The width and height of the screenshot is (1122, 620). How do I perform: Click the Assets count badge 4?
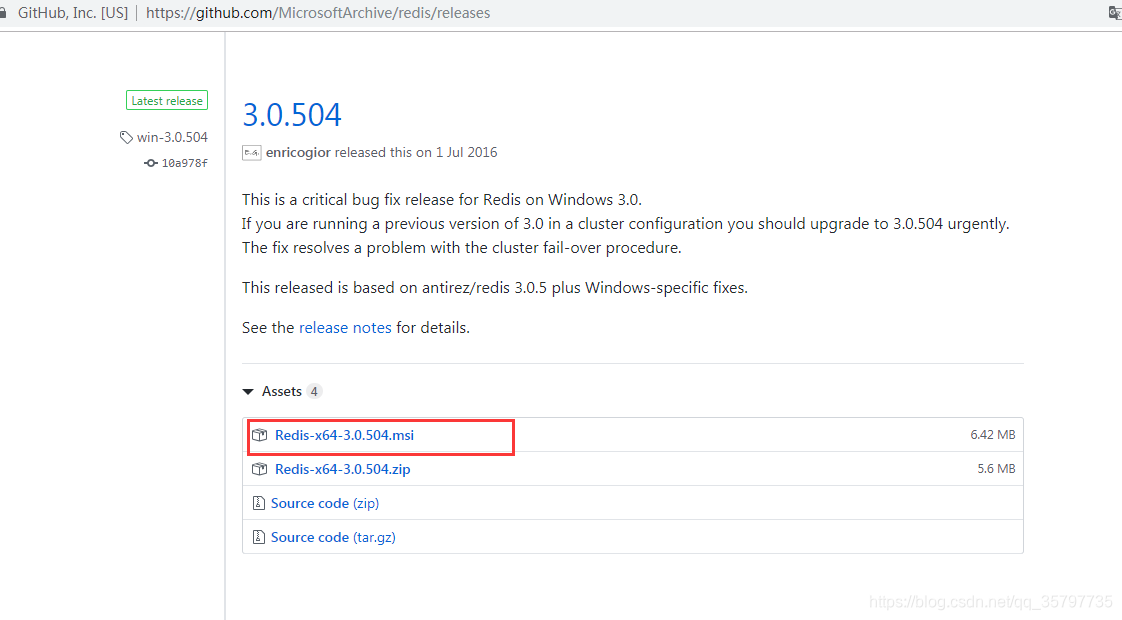(314, 392)
